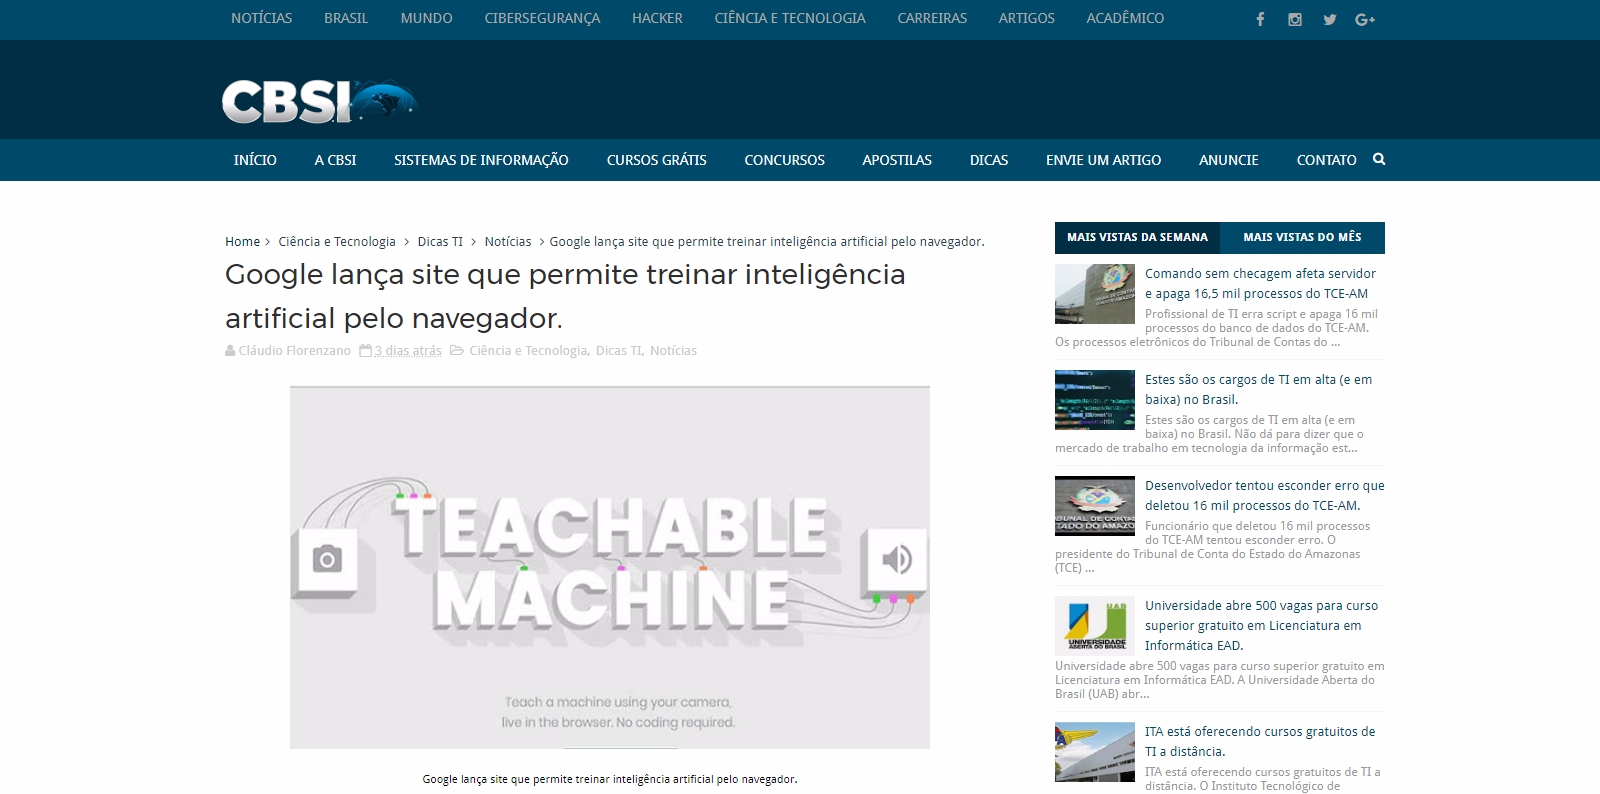Image resolution: width=1600 pixels, height=794 pixels.
Task: Click the CBSI site logo
Action: coord(318,102)
